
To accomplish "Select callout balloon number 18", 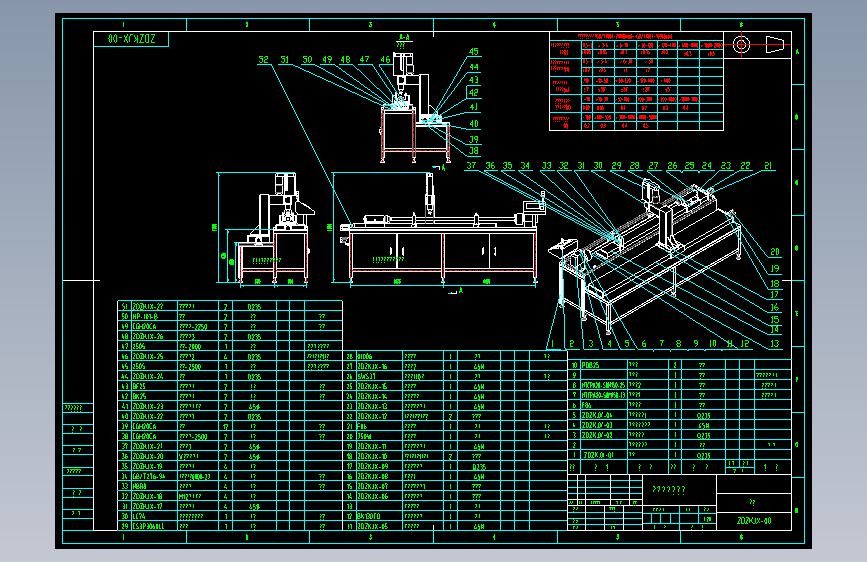I will point(775,284).
